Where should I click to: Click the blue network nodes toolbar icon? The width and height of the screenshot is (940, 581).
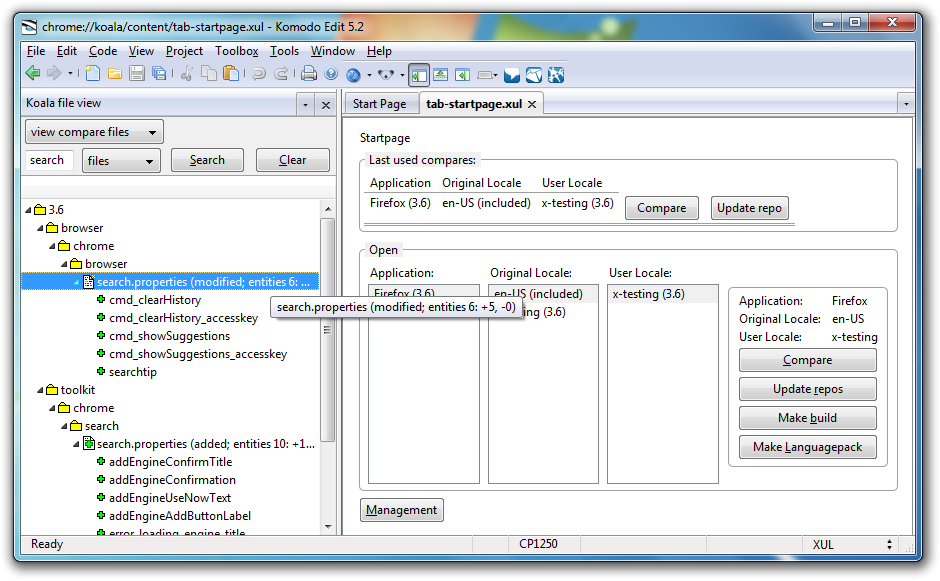coord(556,75)
